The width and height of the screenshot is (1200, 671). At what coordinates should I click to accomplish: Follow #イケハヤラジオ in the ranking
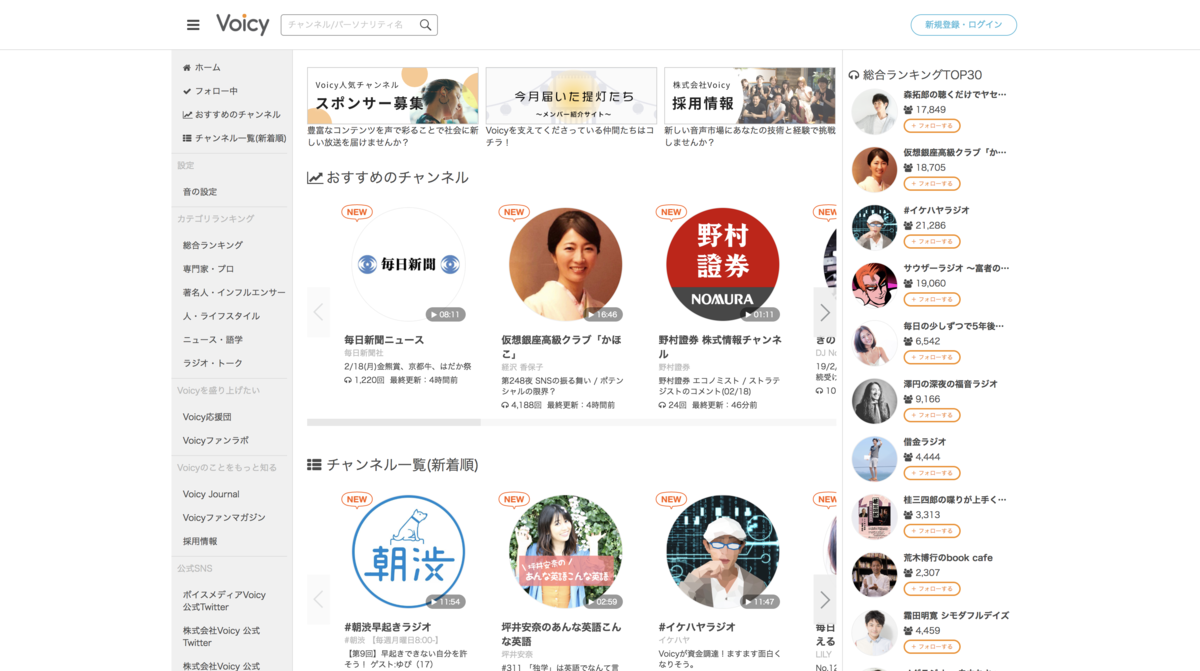point(932,242)
